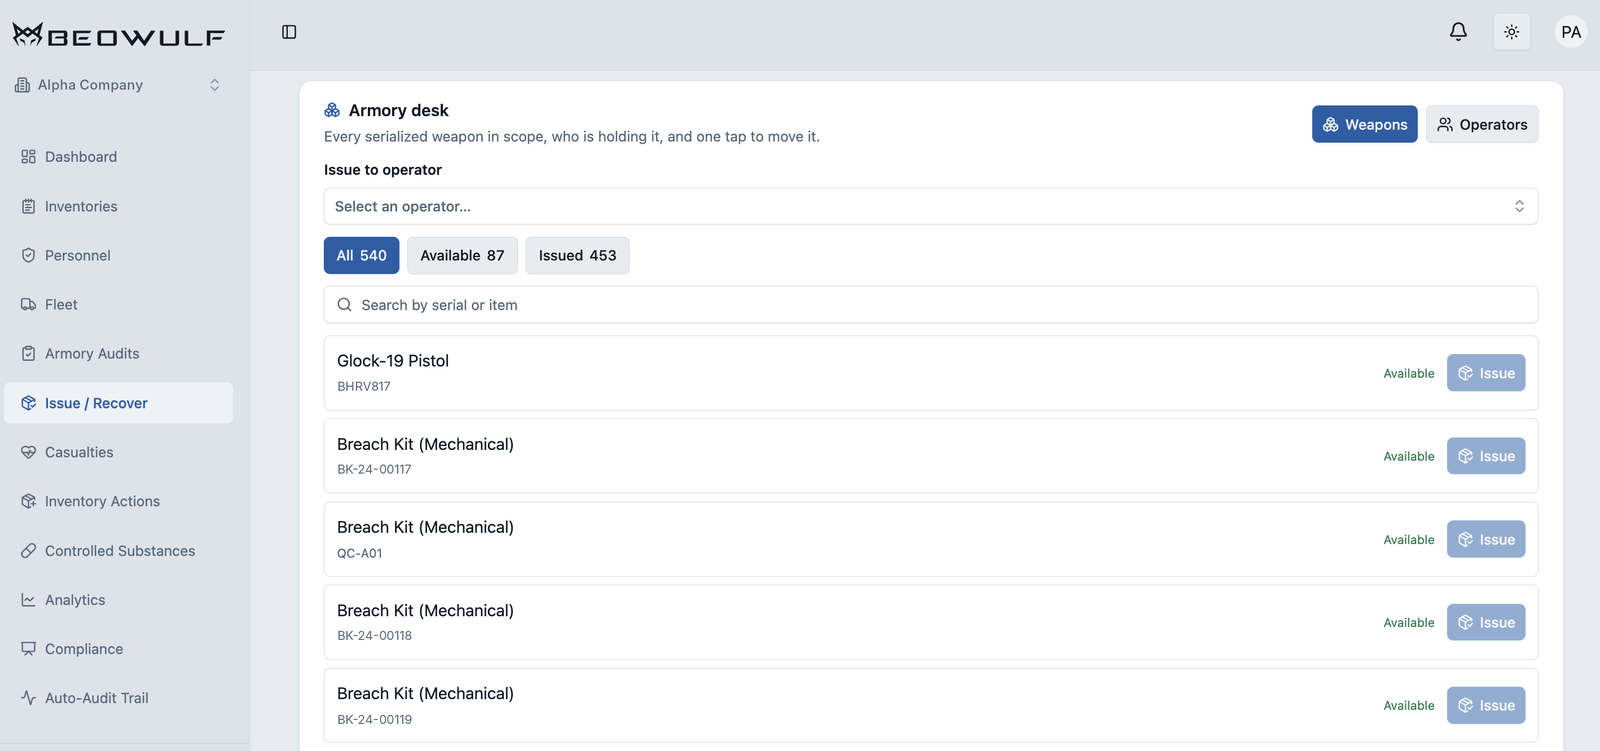Image resolution: width=1600 pixels, height=751 pixels.
Task: Filter by Available 87
Action: tap(462, 255)
